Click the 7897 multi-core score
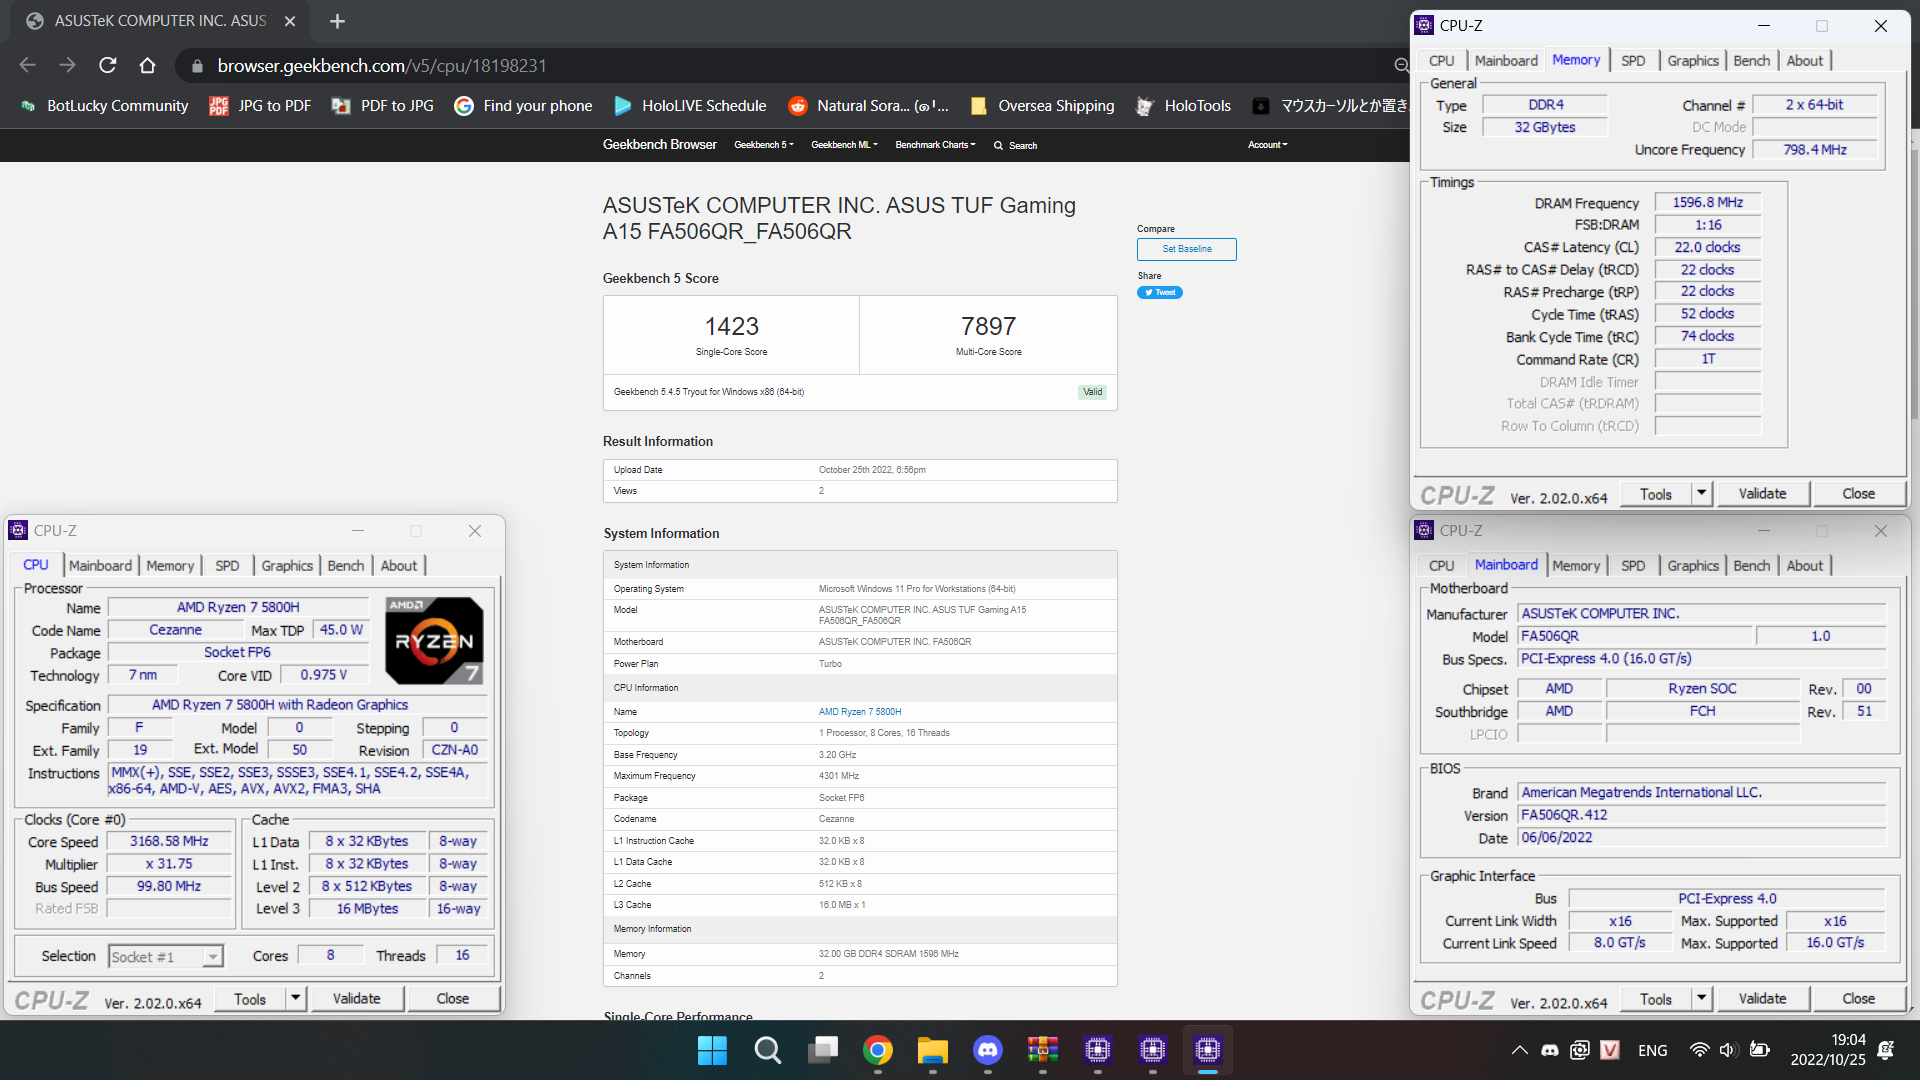This screenshot has height=1080, width=1920. pos(988,327)
